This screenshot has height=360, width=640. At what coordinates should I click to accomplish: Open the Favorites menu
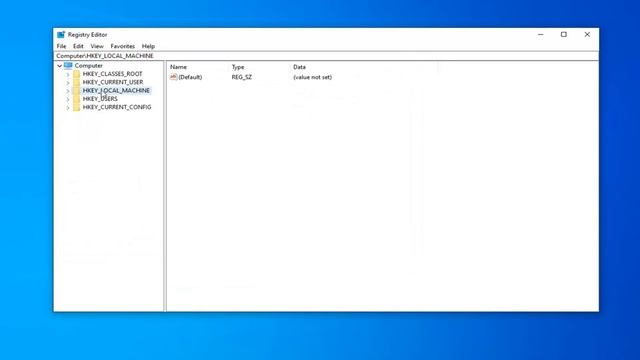[122, 46]
